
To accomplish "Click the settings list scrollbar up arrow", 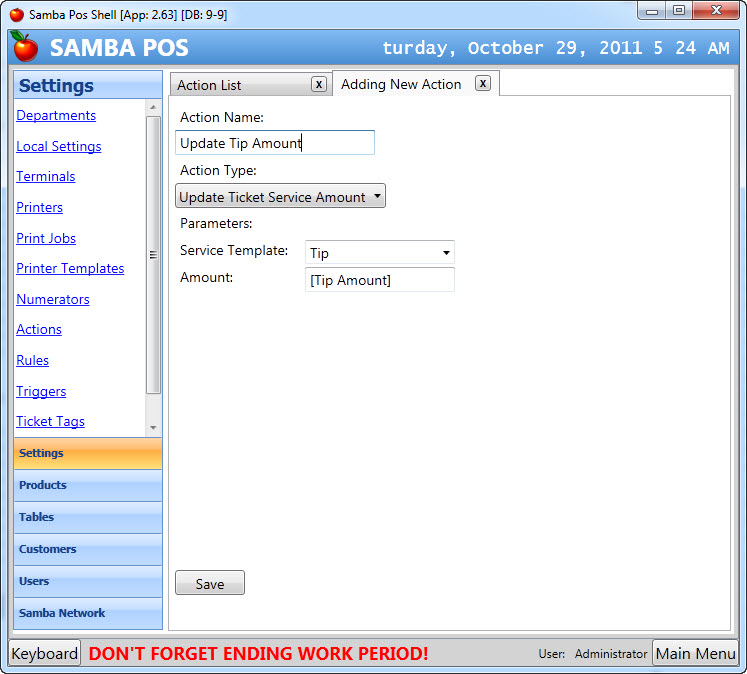I will click(153, 107).
